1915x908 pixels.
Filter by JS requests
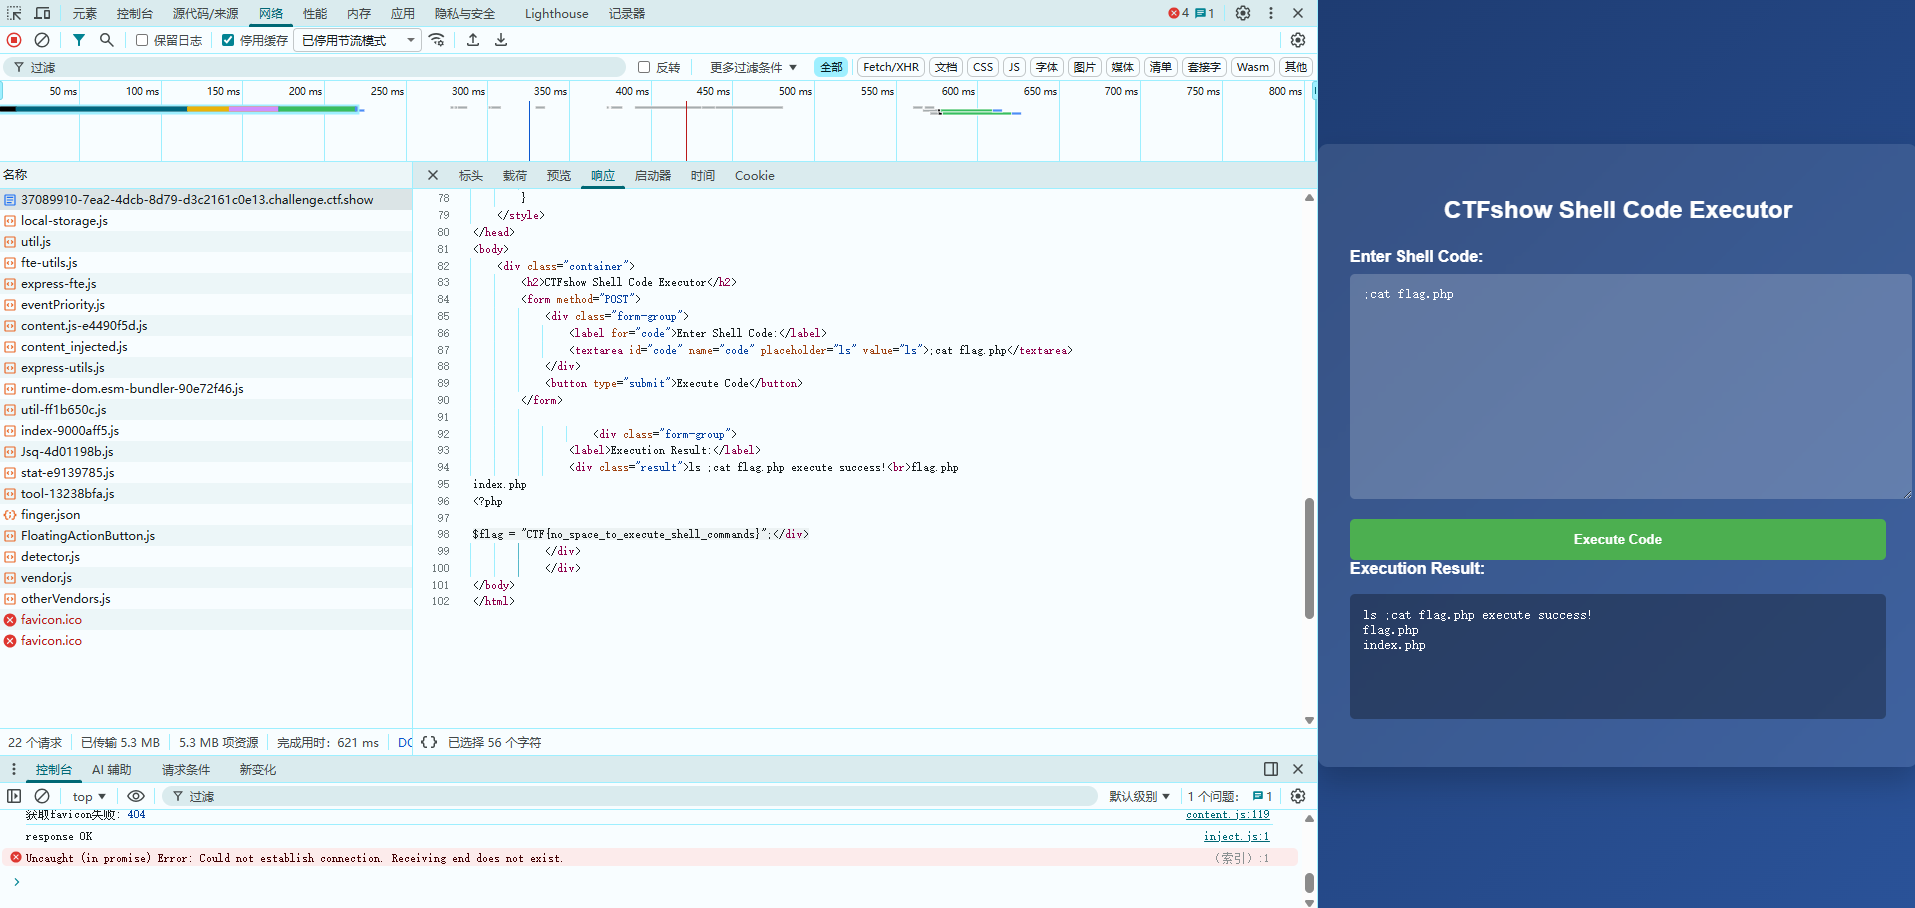[1014, 67]
